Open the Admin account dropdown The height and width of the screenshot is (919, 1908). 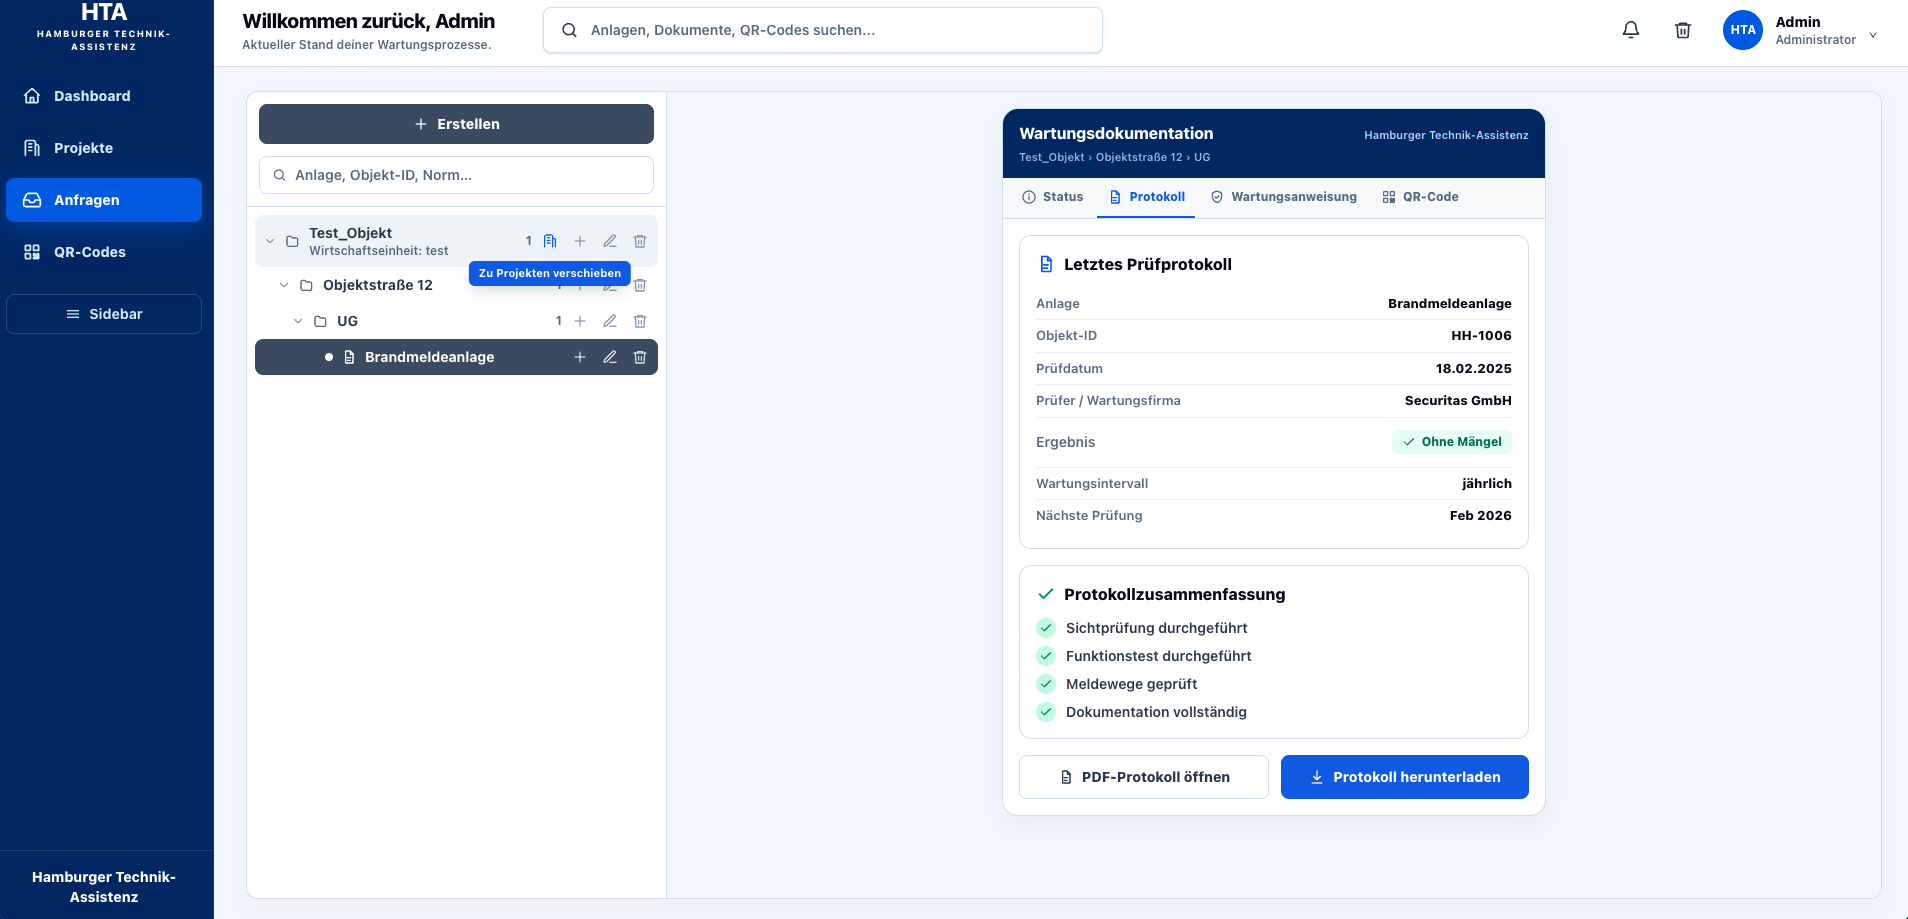pos(1801,30)
